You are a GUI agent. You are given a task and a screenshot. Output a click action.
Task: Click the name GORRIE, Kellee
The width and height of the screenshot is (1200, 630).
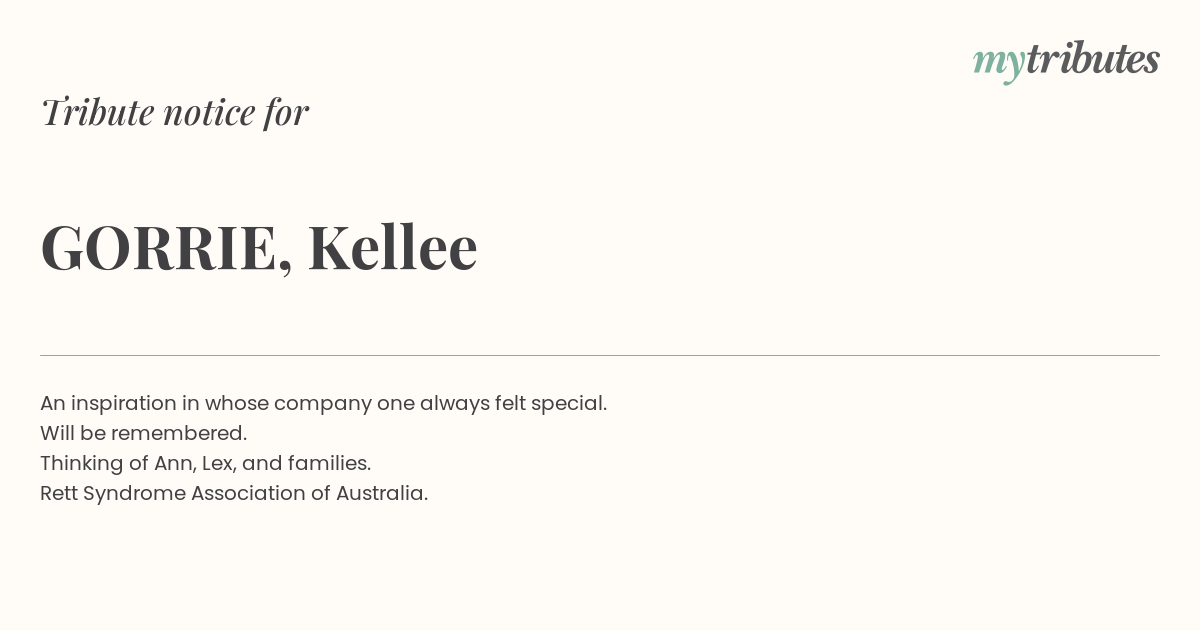[259, 247]
